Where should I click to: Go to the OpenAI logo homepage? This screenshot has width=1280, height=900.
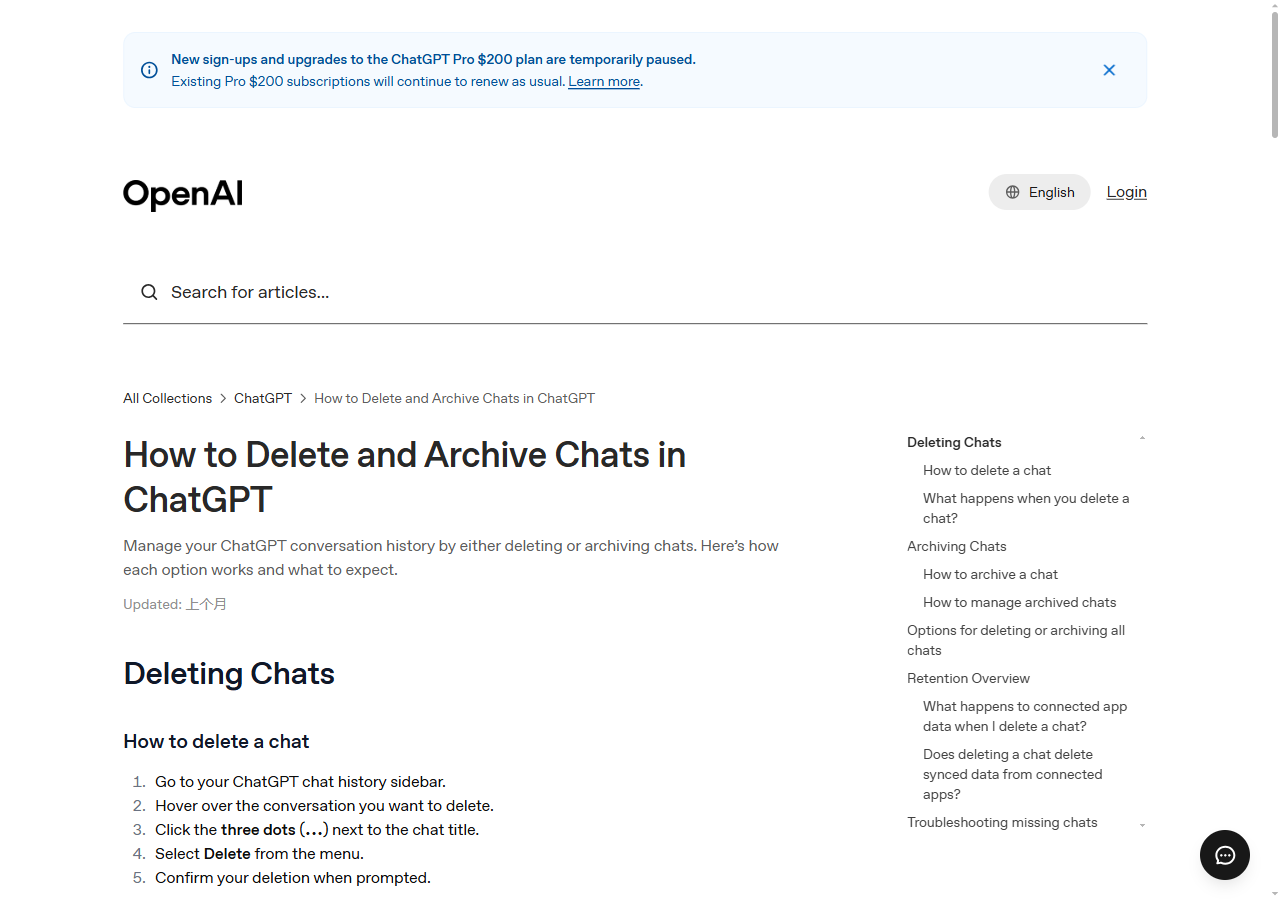tap(183, 193)
